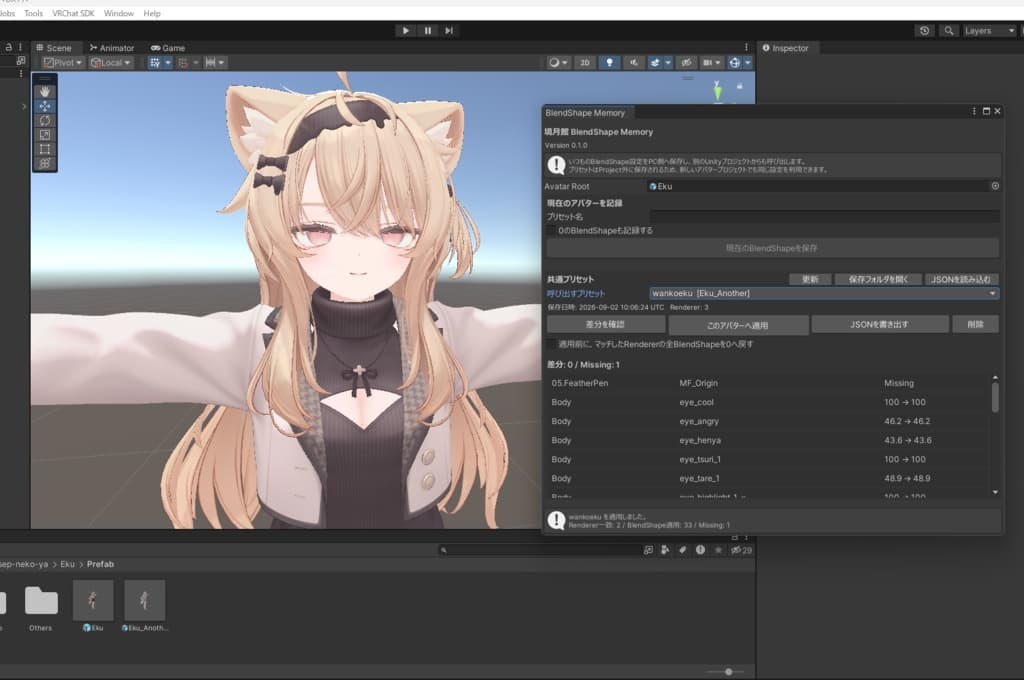Click the プリセット名 input field
The height and width of the screenshot is (680, 1024).
(x=824, y=216)
